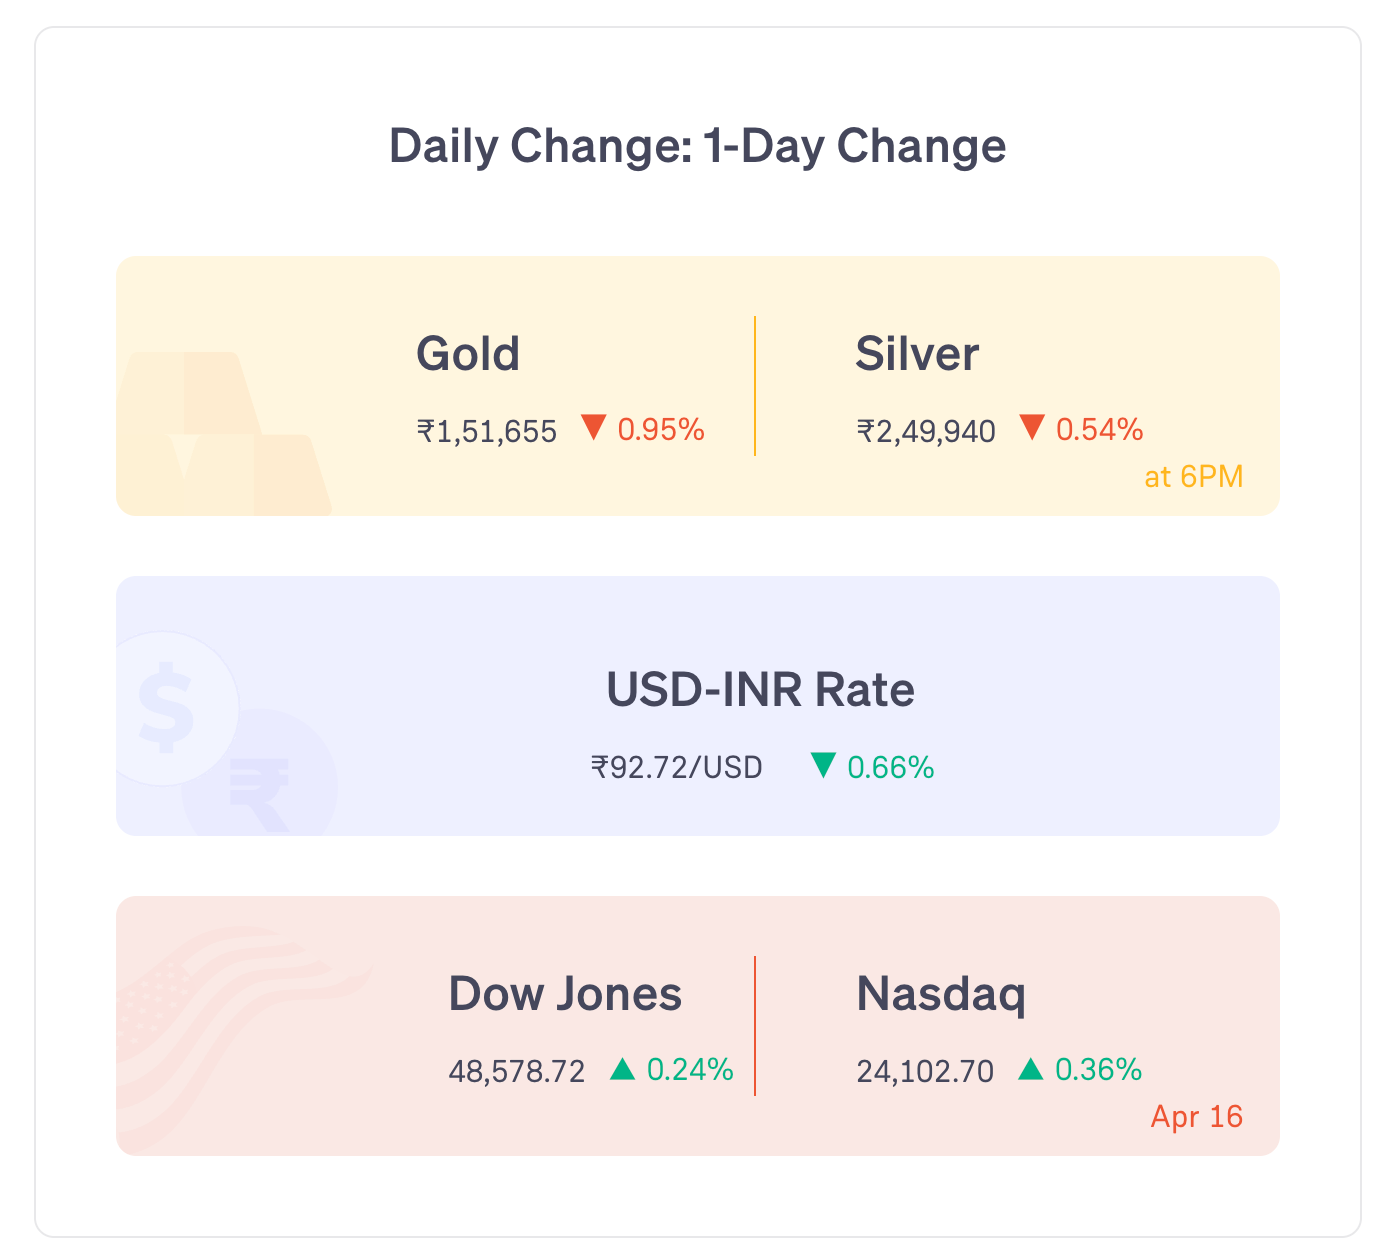
Task: Click the Dow Jones value 48,578.72
Action: tap(517, 1072)
